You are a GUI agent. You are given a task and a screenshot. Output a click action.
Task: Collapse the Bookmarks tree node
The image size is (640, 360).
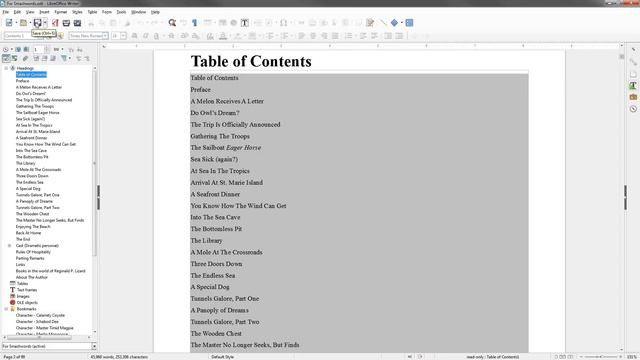click(x=6, y=309)
